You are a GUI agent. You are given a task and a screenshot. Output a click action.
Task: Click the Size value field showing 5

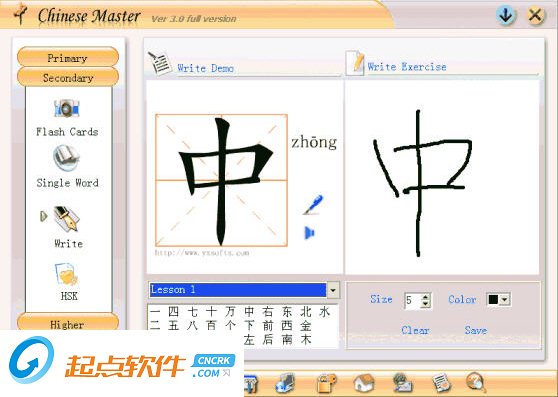413,300
